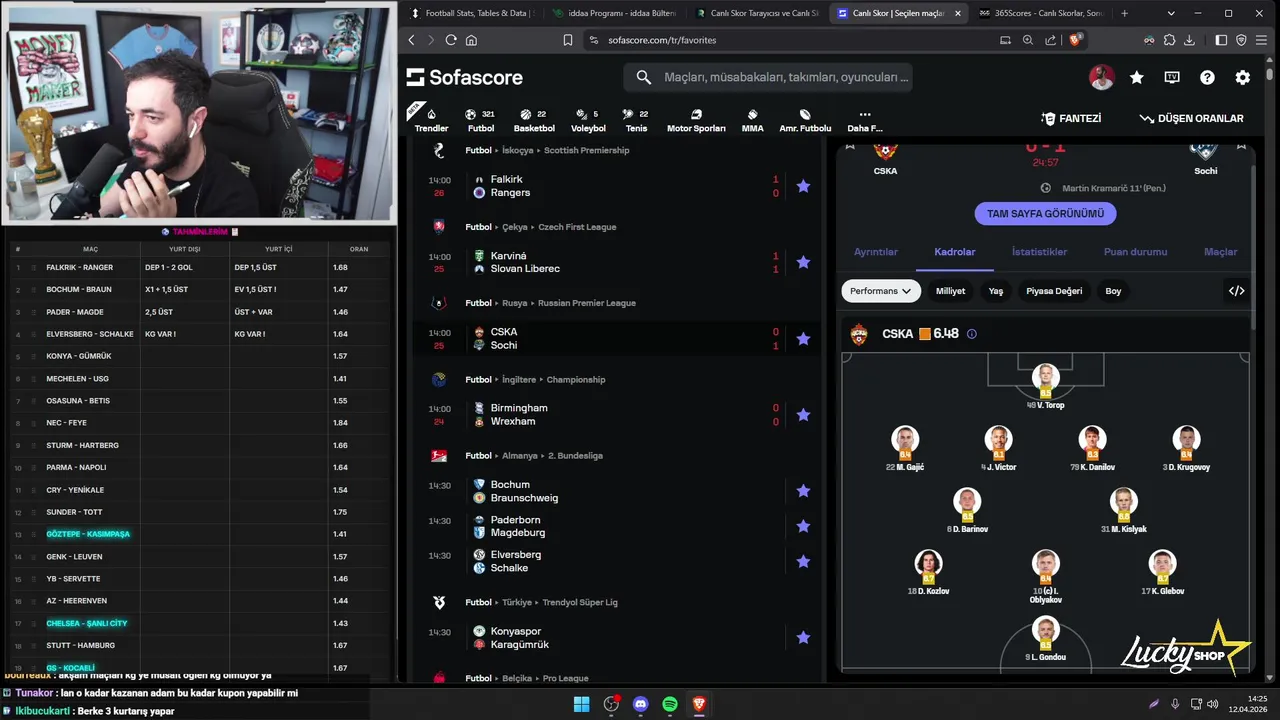Open goalkeeper V. Torop player thumbnail

click(1045, 379)
